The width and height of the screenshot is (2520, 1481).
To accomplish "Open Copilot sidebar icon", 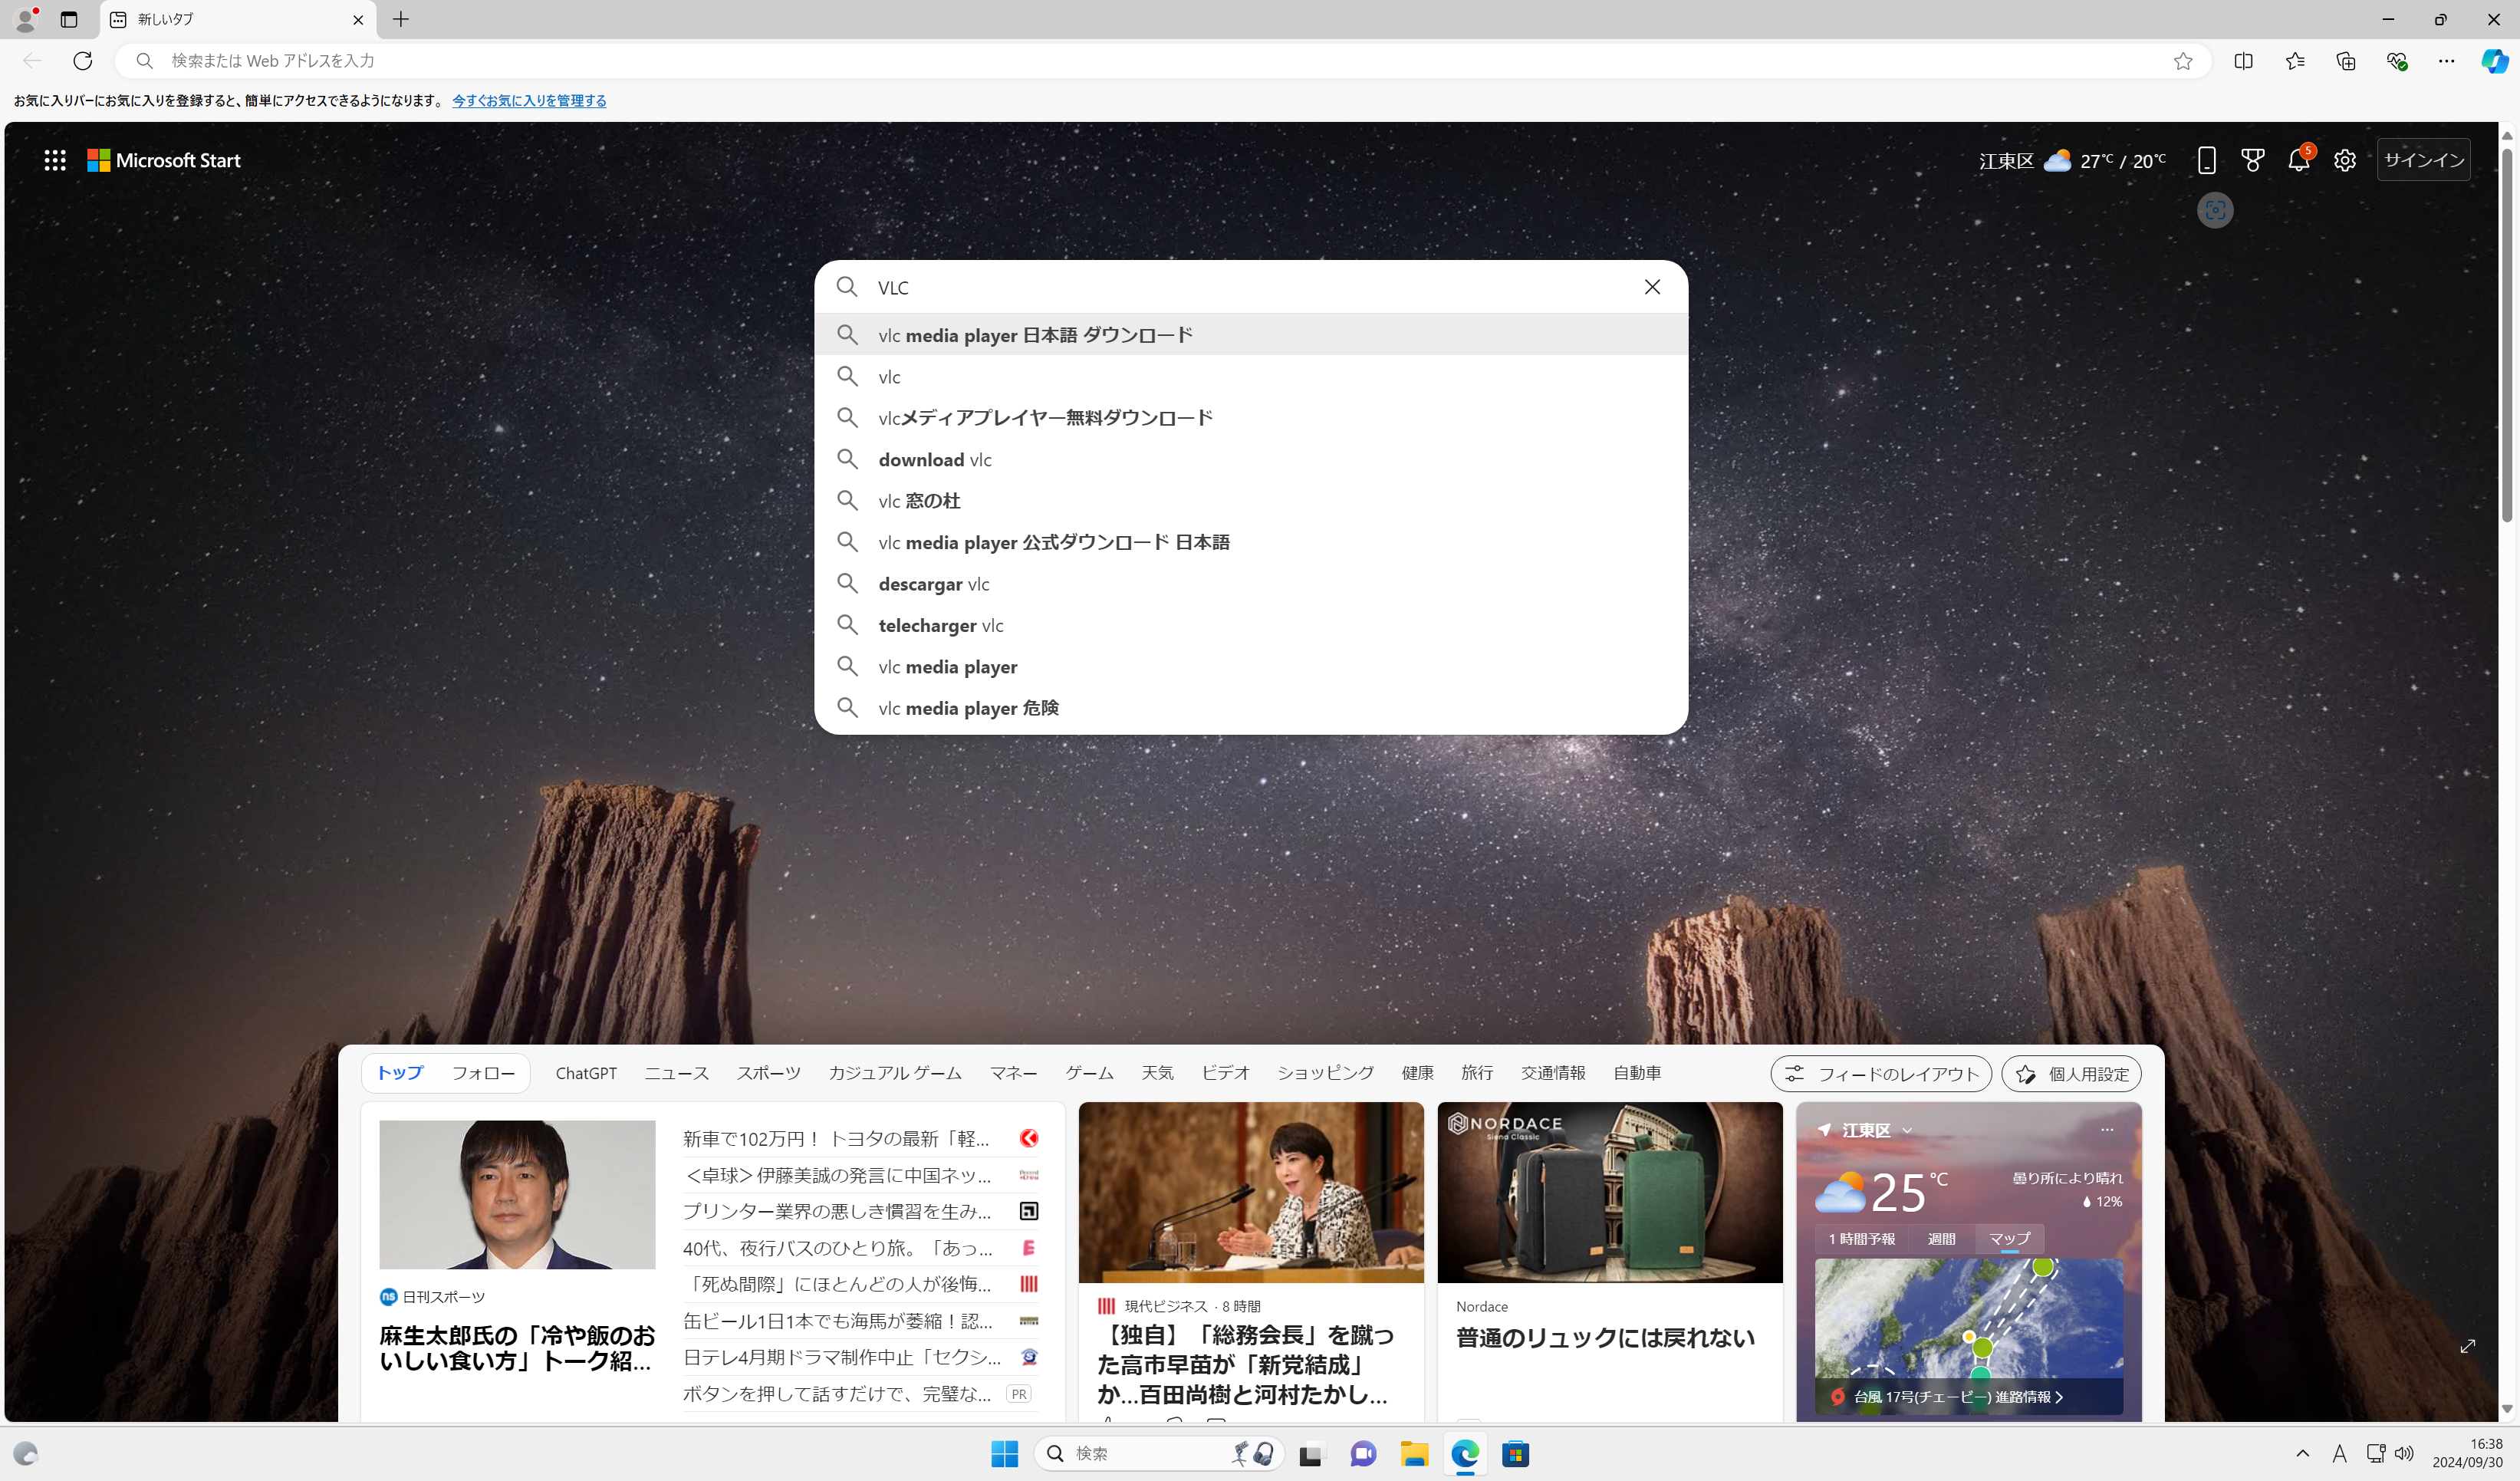I will coord(2494,61).
